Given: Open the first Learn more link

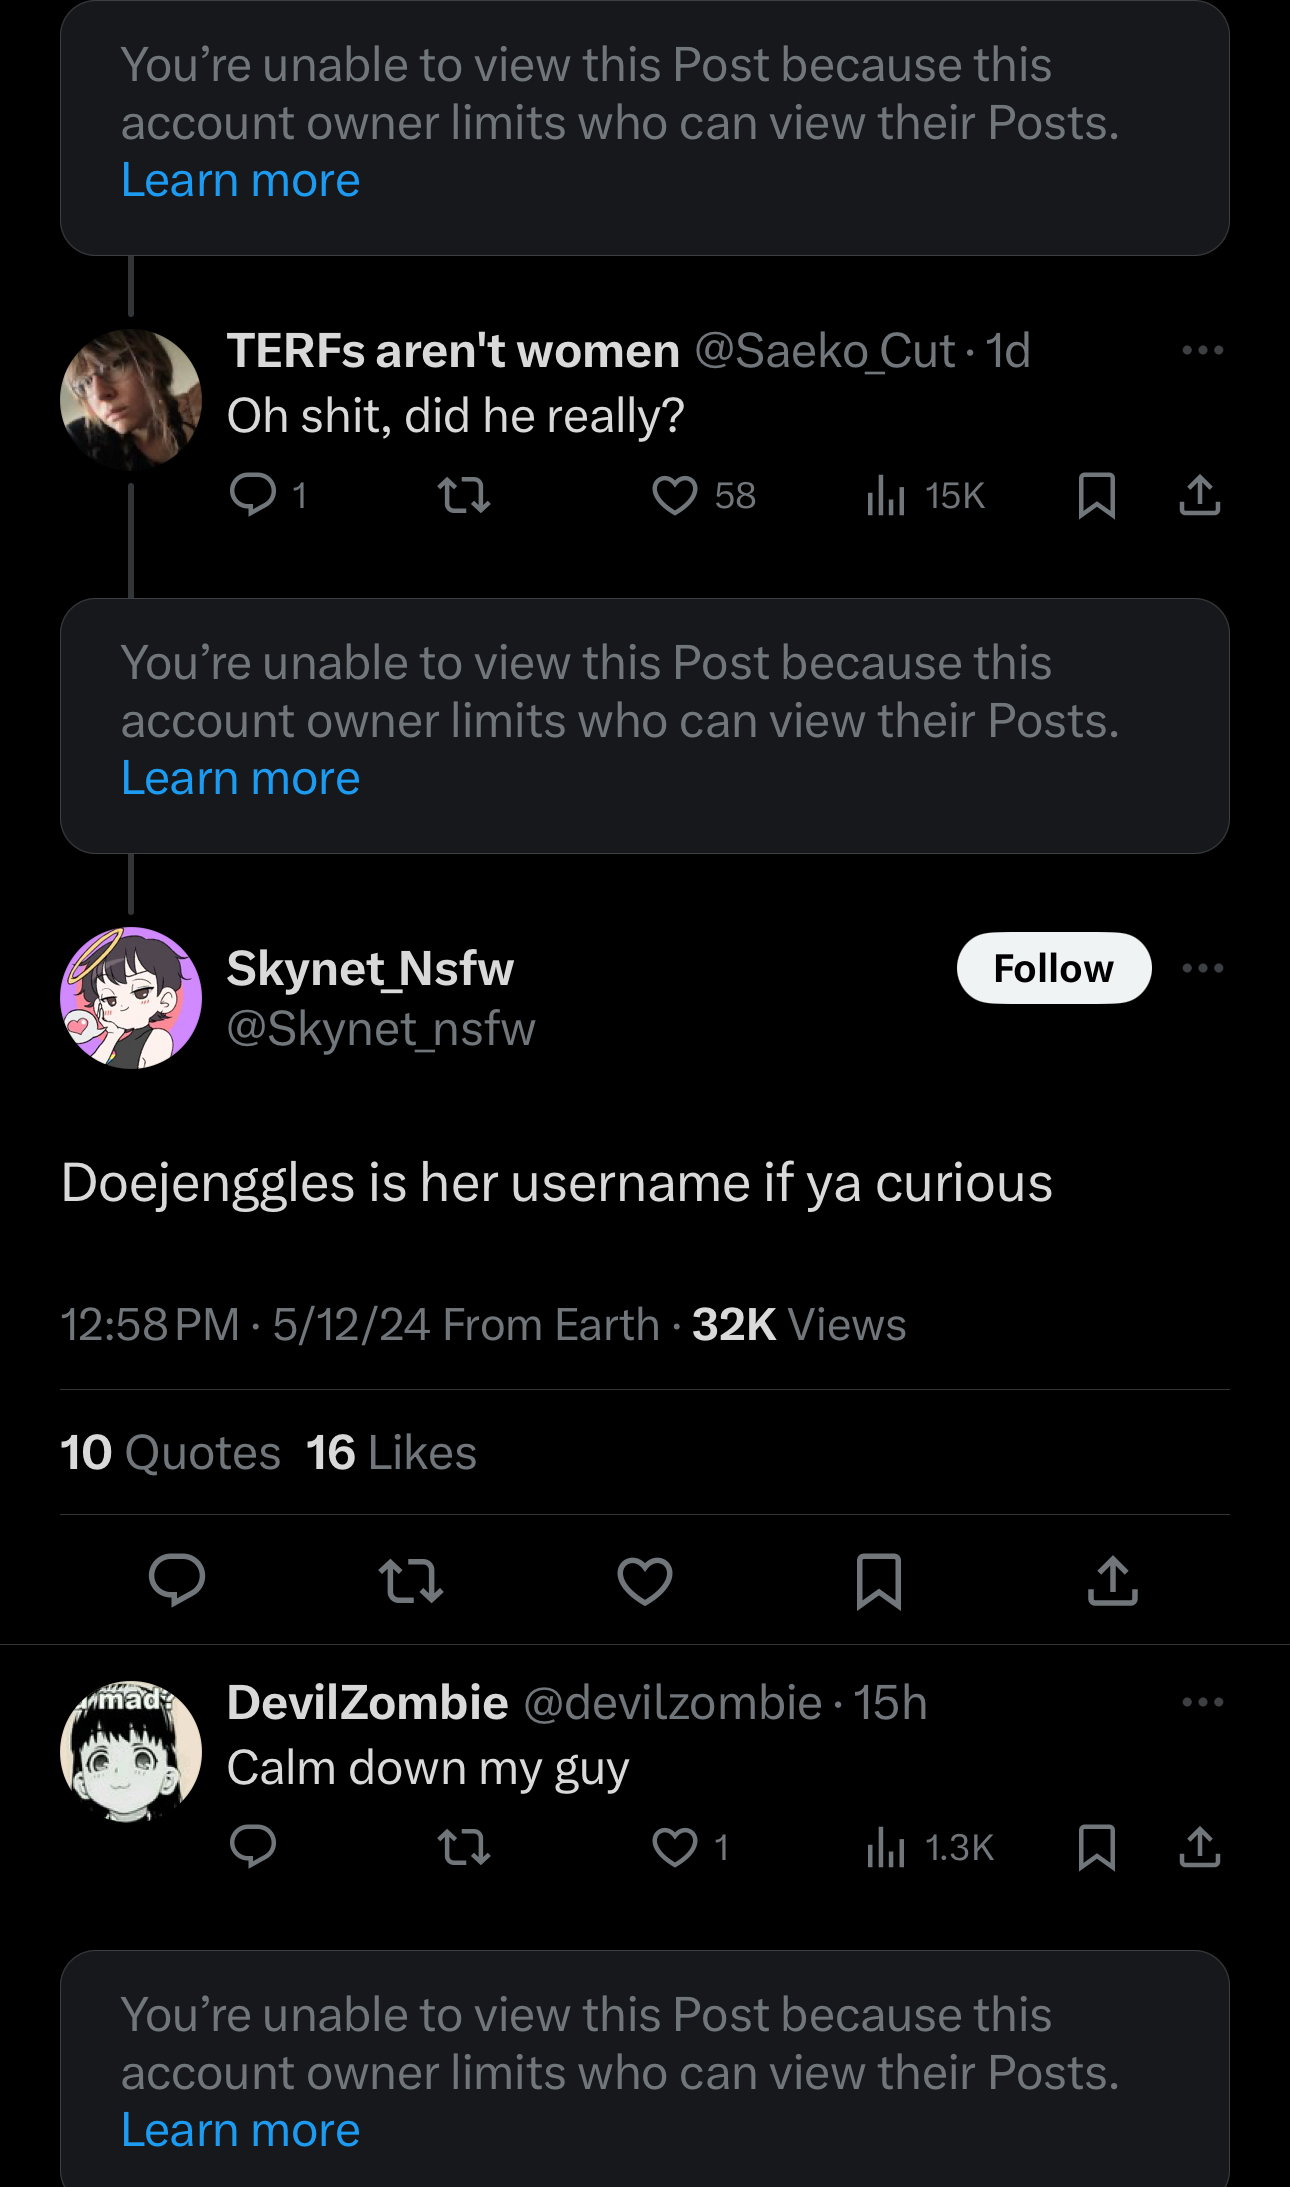Looking at the screenshot, I should [x=240, y=180].
